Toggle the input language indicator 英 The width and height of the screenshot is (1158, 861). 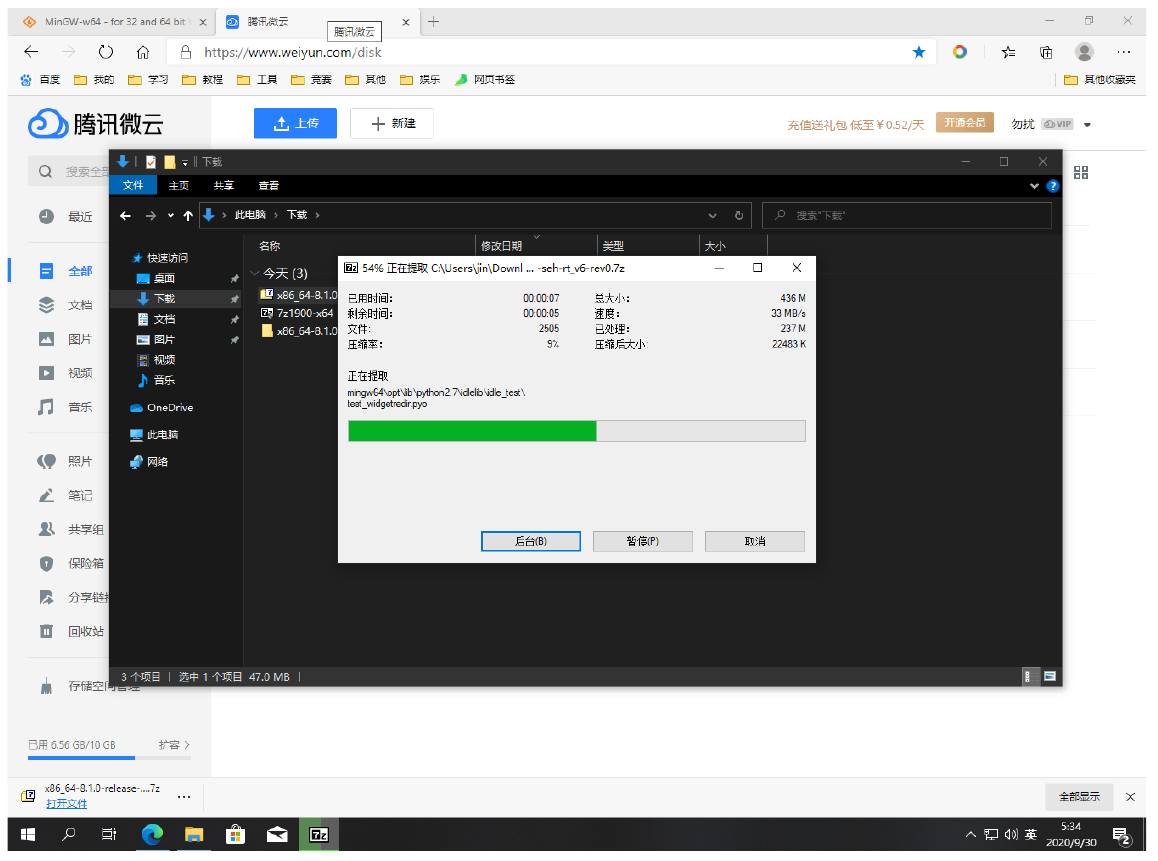click(1030, 834)
